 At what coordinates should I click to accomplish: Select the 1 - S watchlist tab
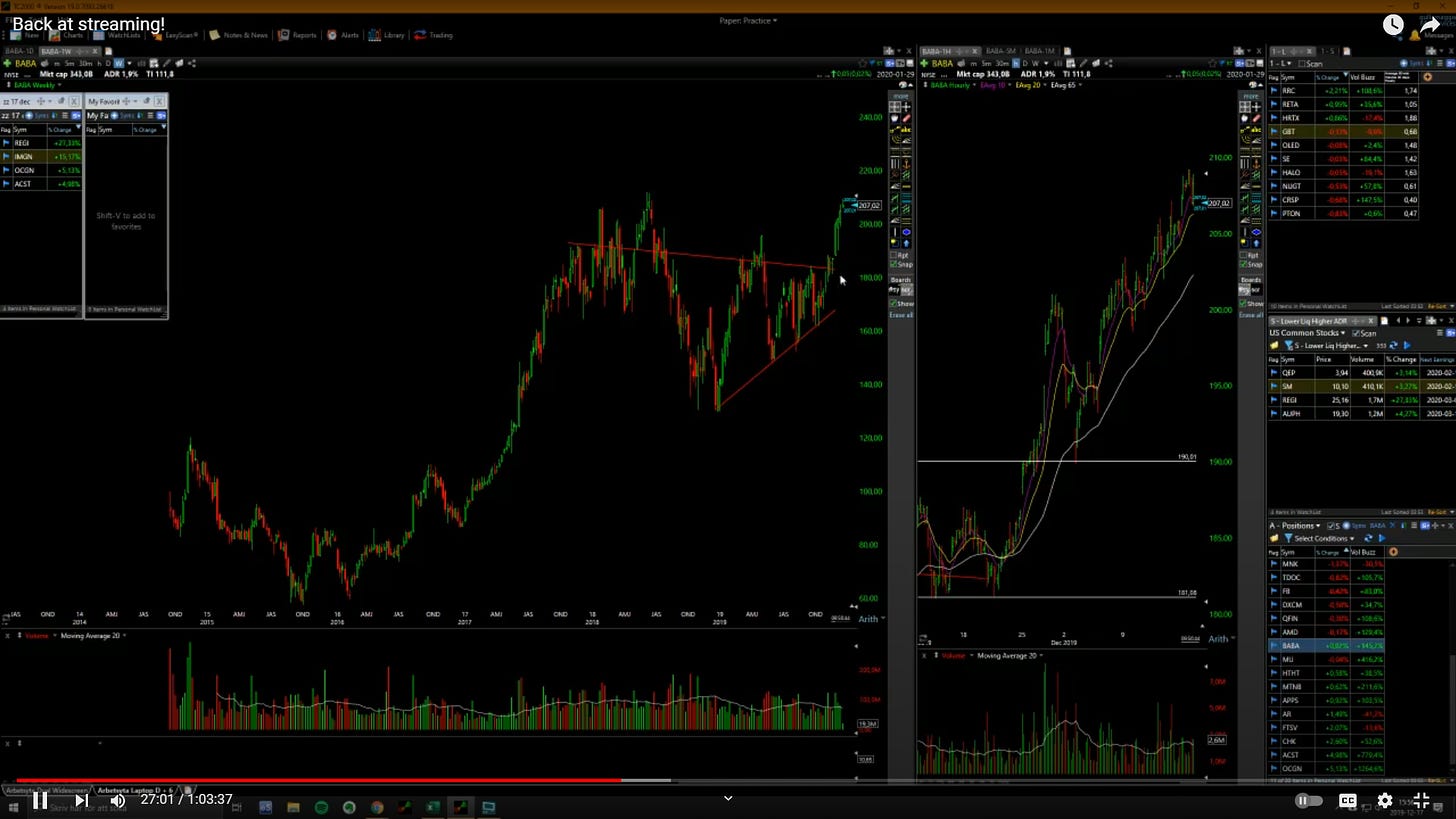tap(1327, 51)
